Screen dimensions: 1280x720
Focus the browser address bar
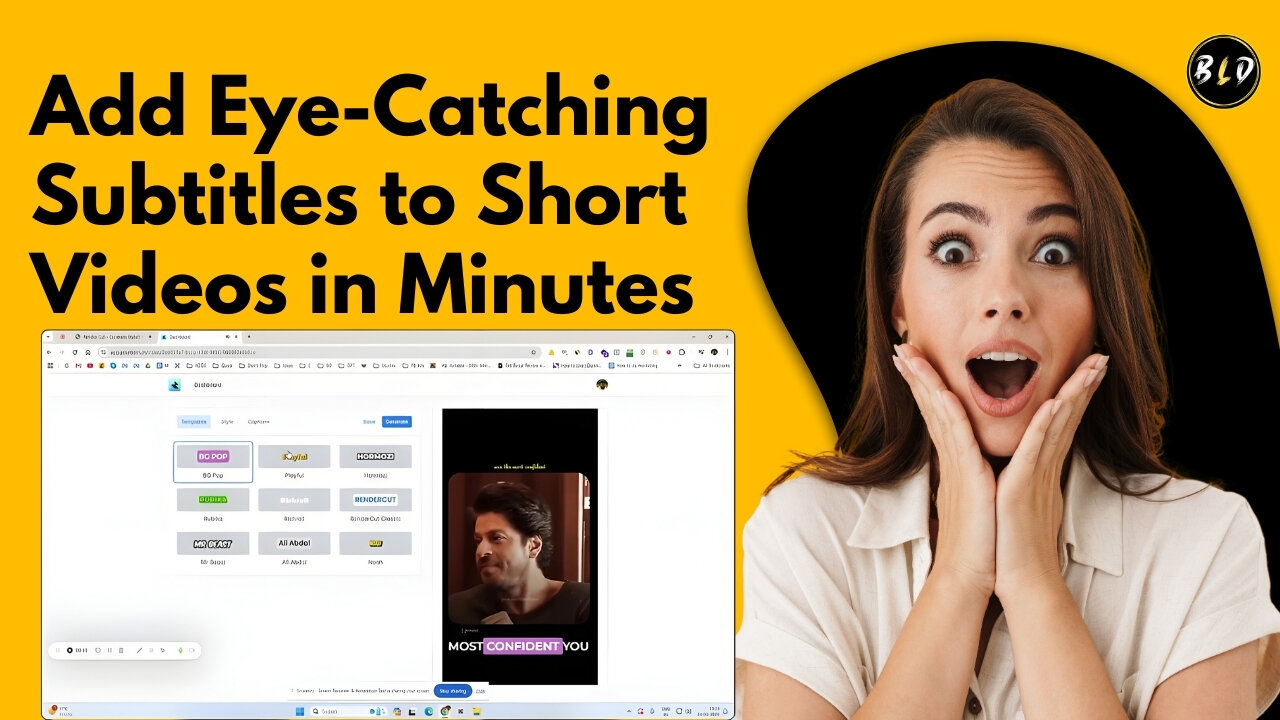click(x=320, y=352)
